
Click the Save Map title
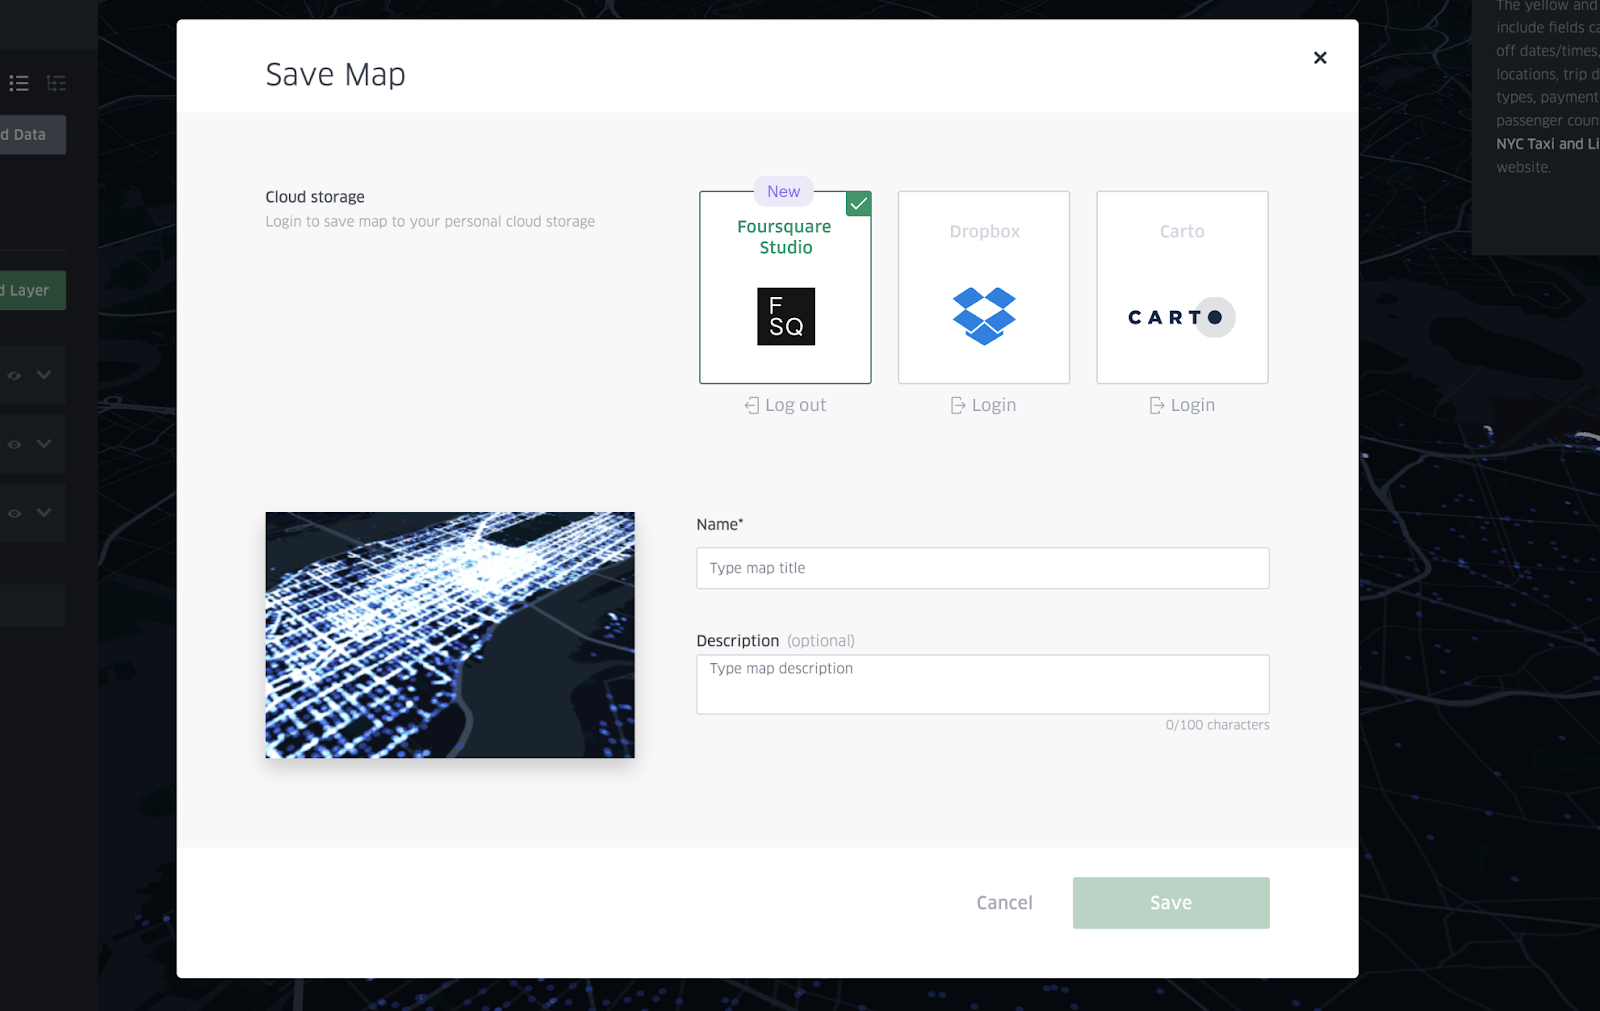pos(335,74)
